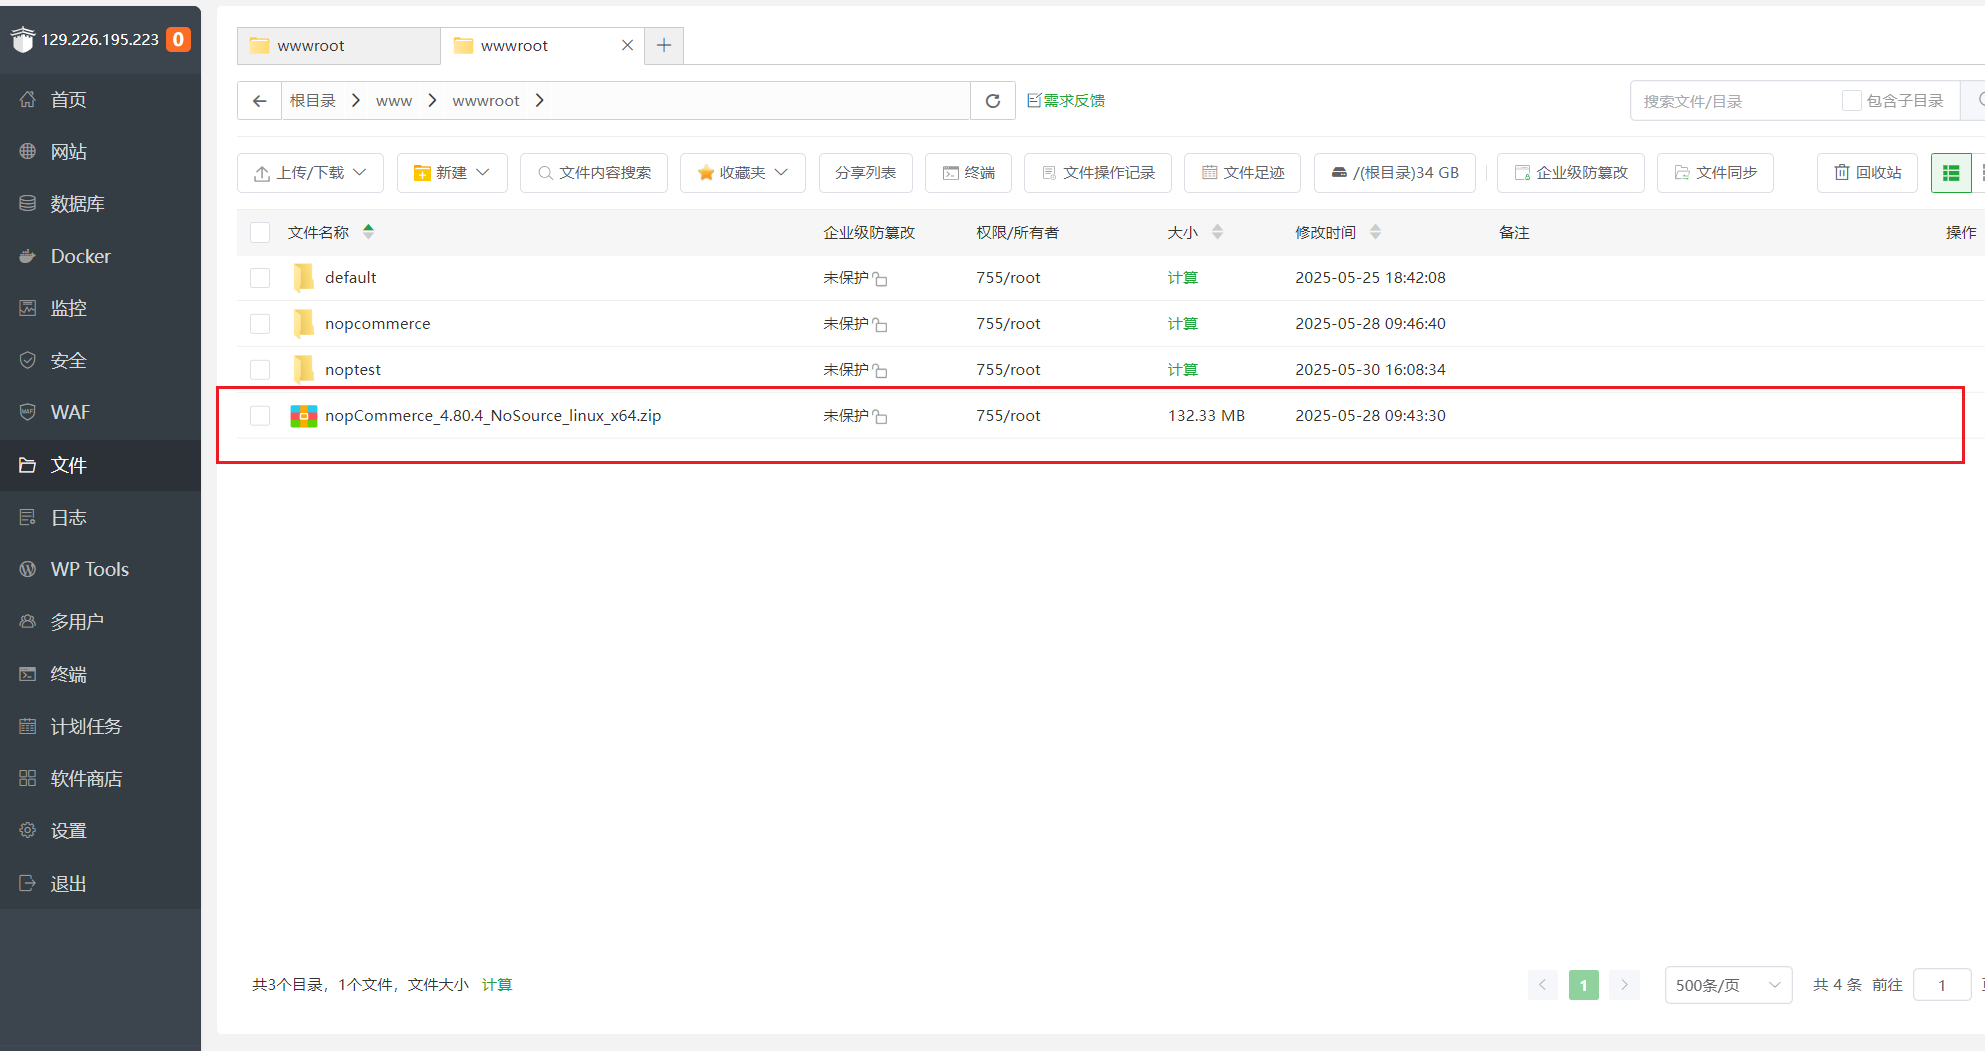
Task: Open 终端 terminal toolbar button
Action: 968,173
